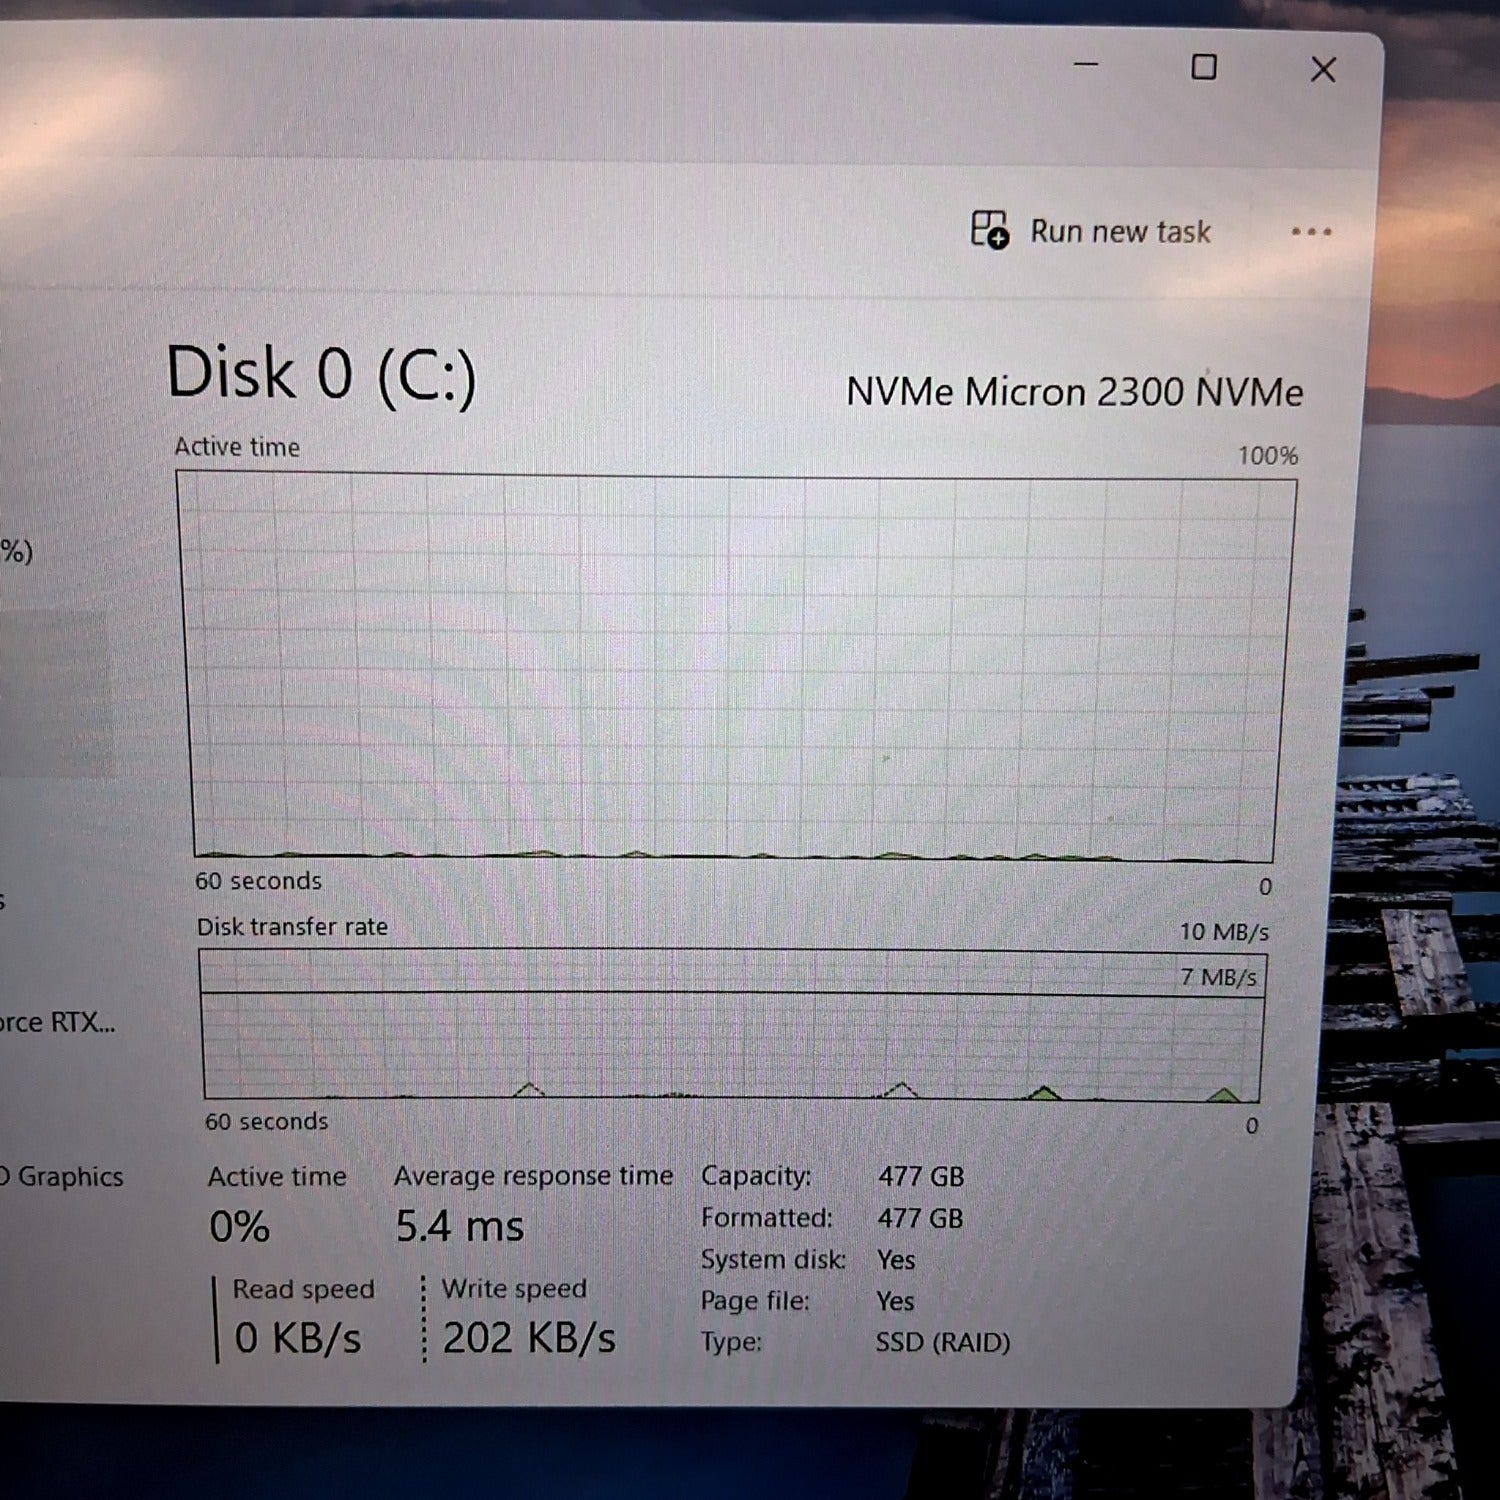Select the Average response time value
The width and height of the screenshot is (1500, 1500).
tap(461, 1225)
